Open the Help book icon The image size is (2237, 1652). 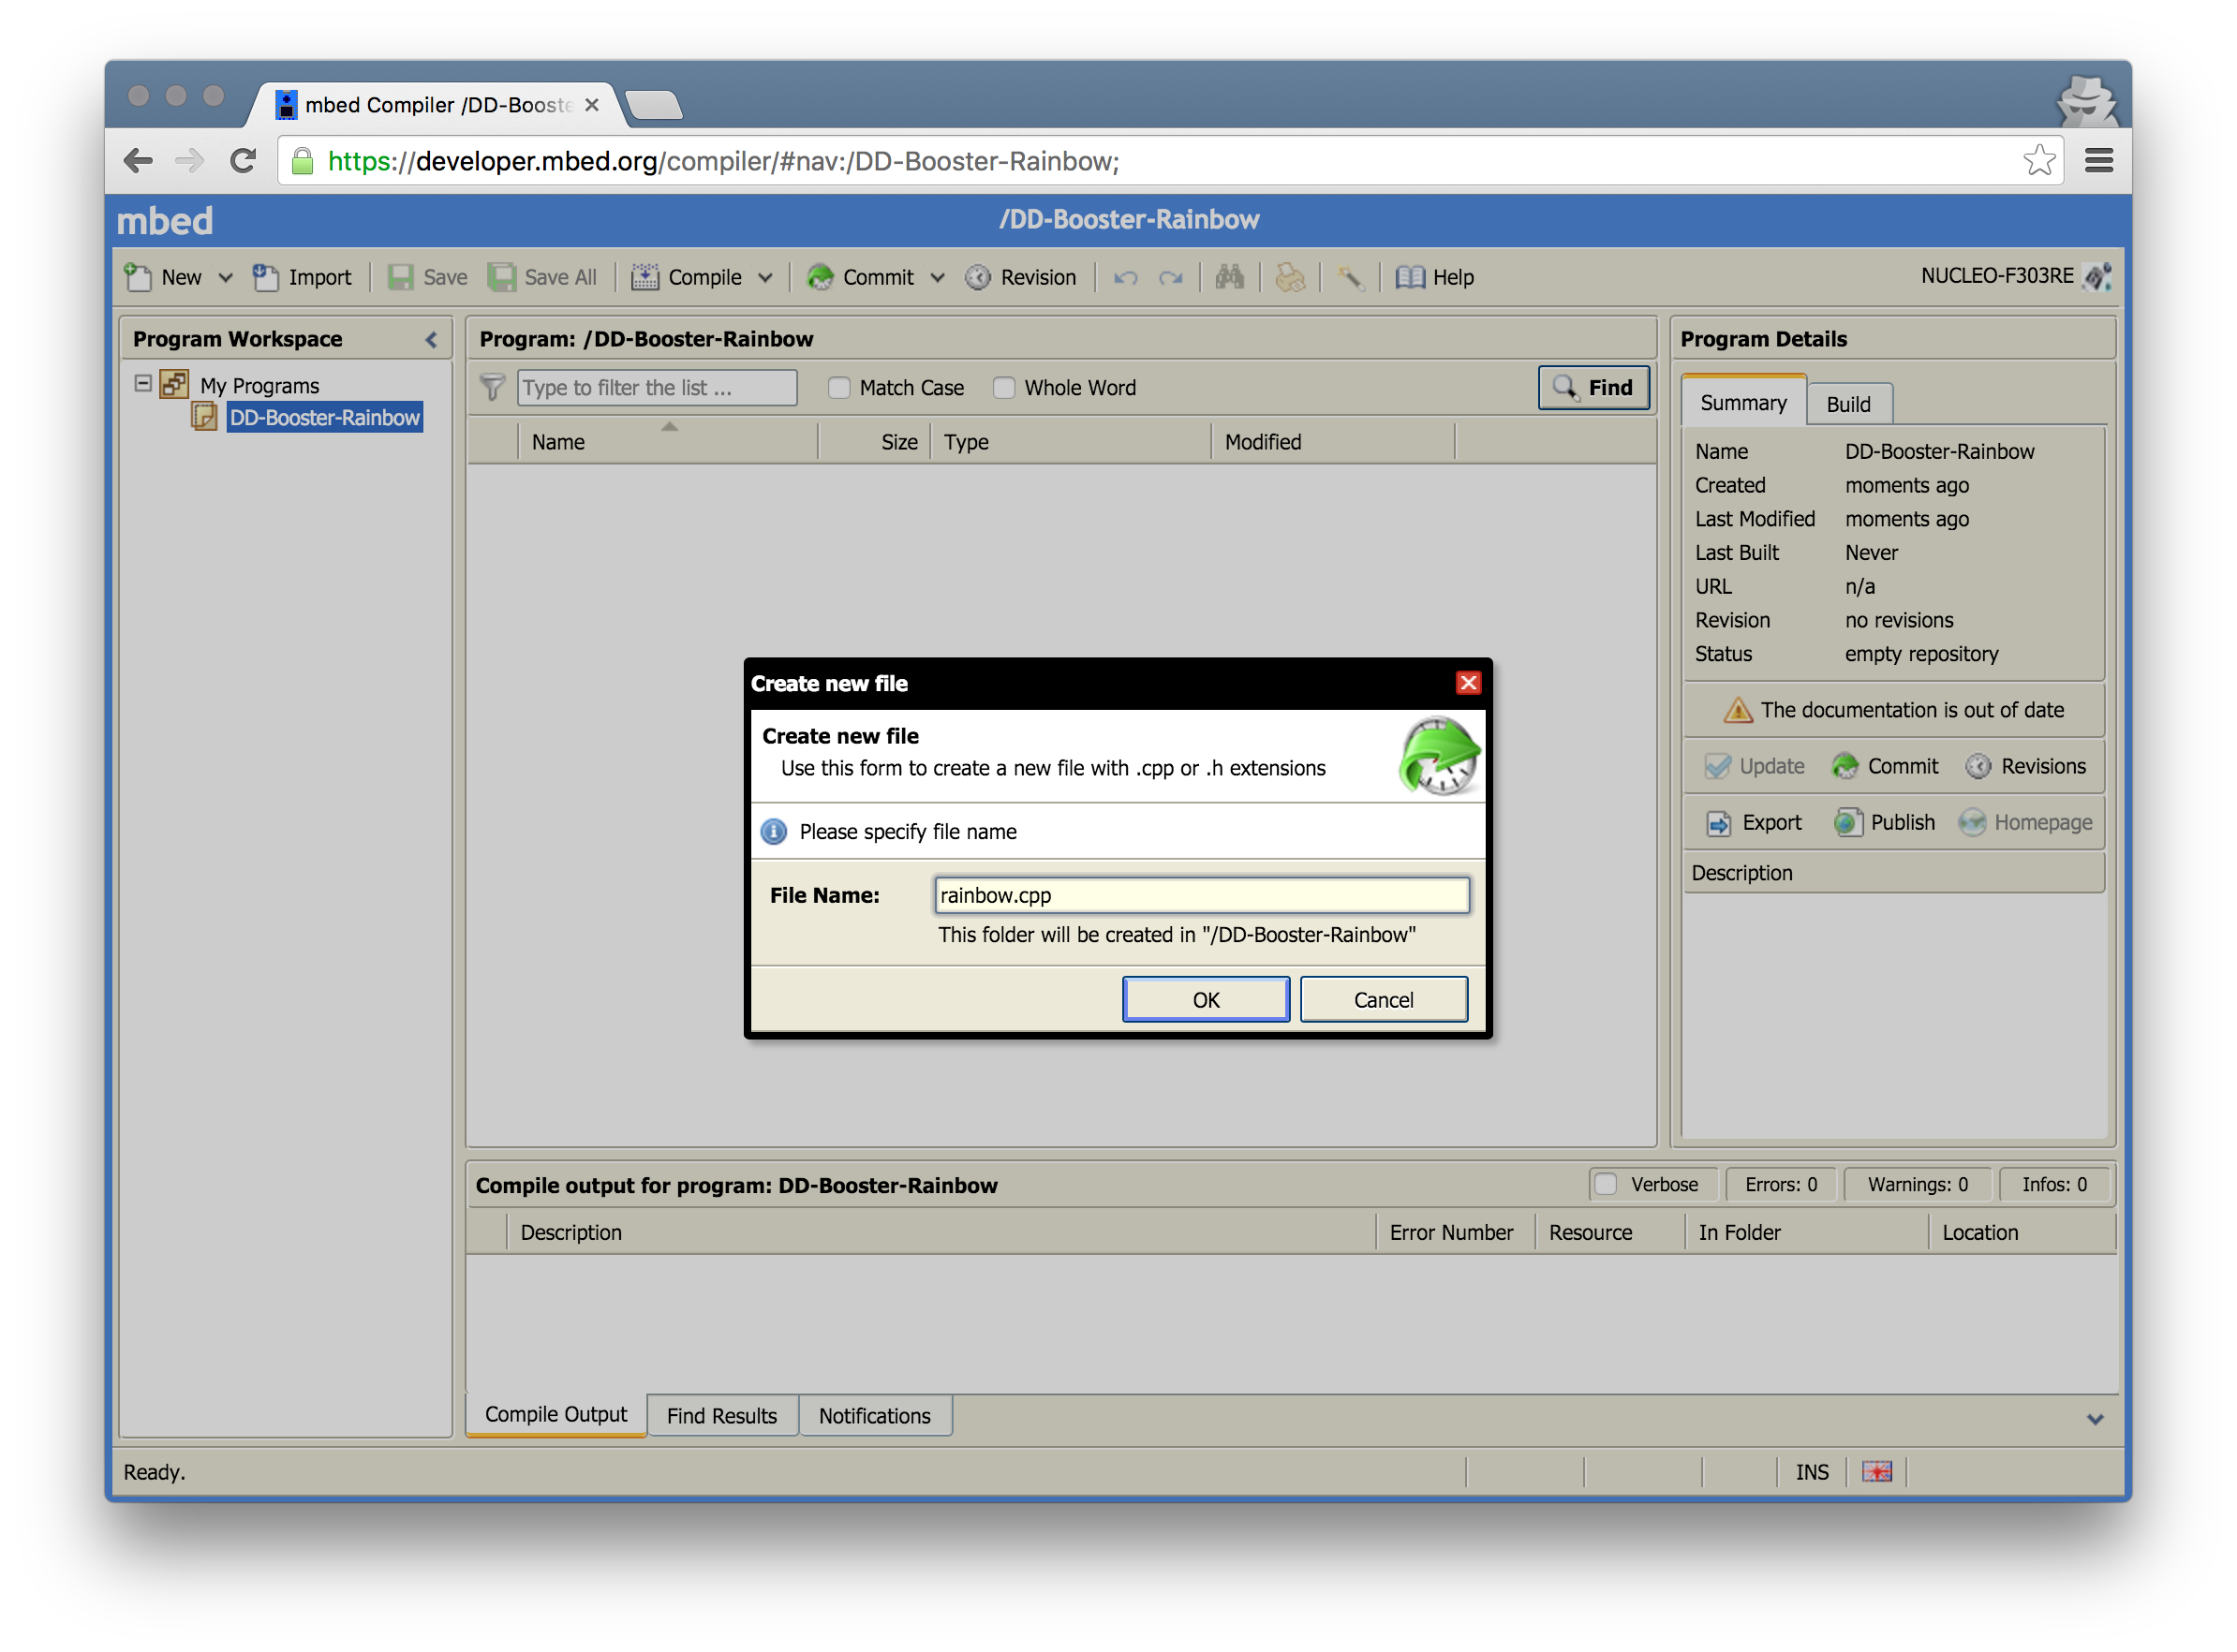pos(1410,277)
